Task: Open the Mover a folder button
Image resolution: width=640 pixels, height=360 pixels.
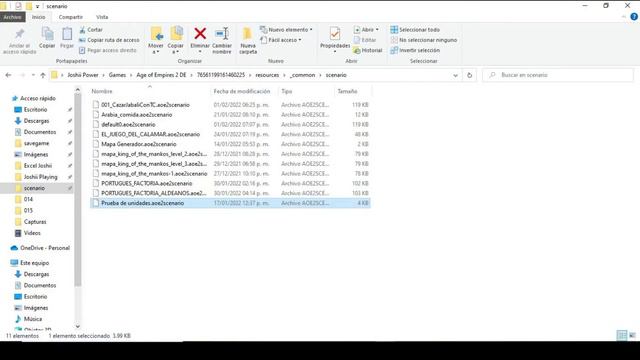Action: point(156,41)
